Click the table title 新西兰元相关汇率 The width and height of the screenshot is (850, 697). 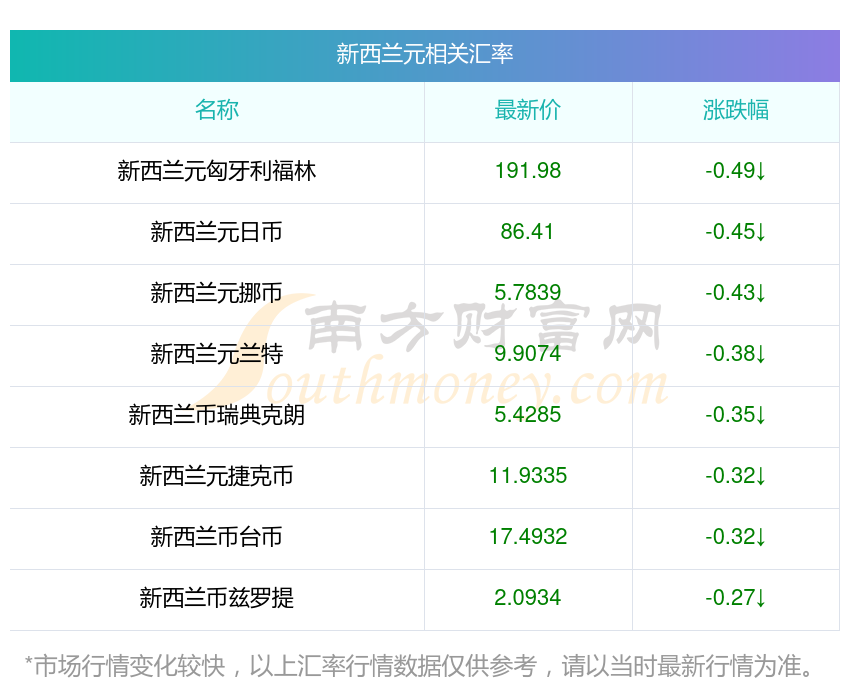pyautogui.click(x=424, y=54)
